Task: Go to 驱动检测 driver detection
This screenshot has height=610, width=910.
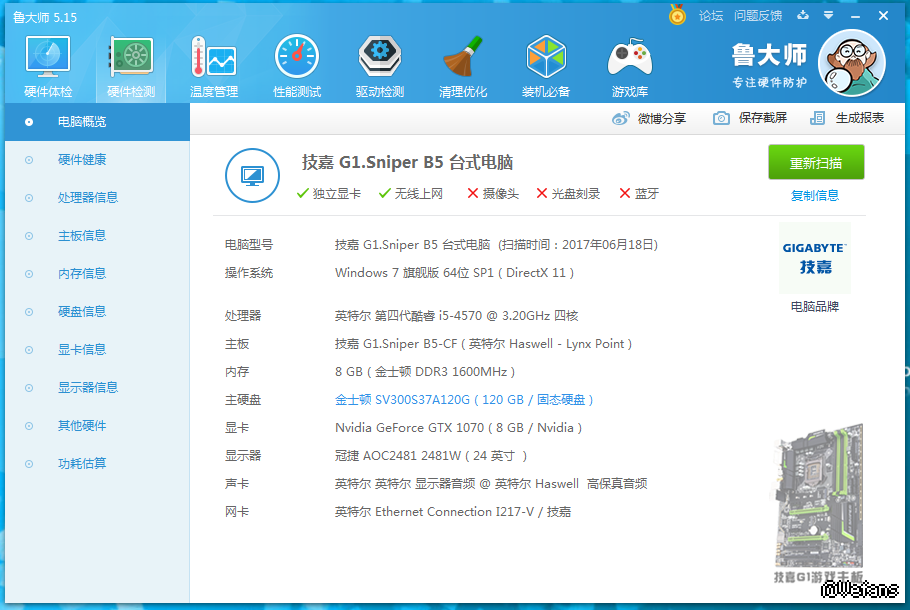Action: [379, 66]
